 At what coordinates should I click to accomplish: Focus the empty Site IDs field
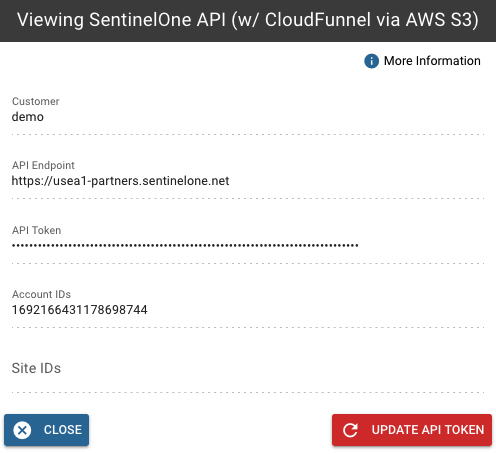coord(248,368)
